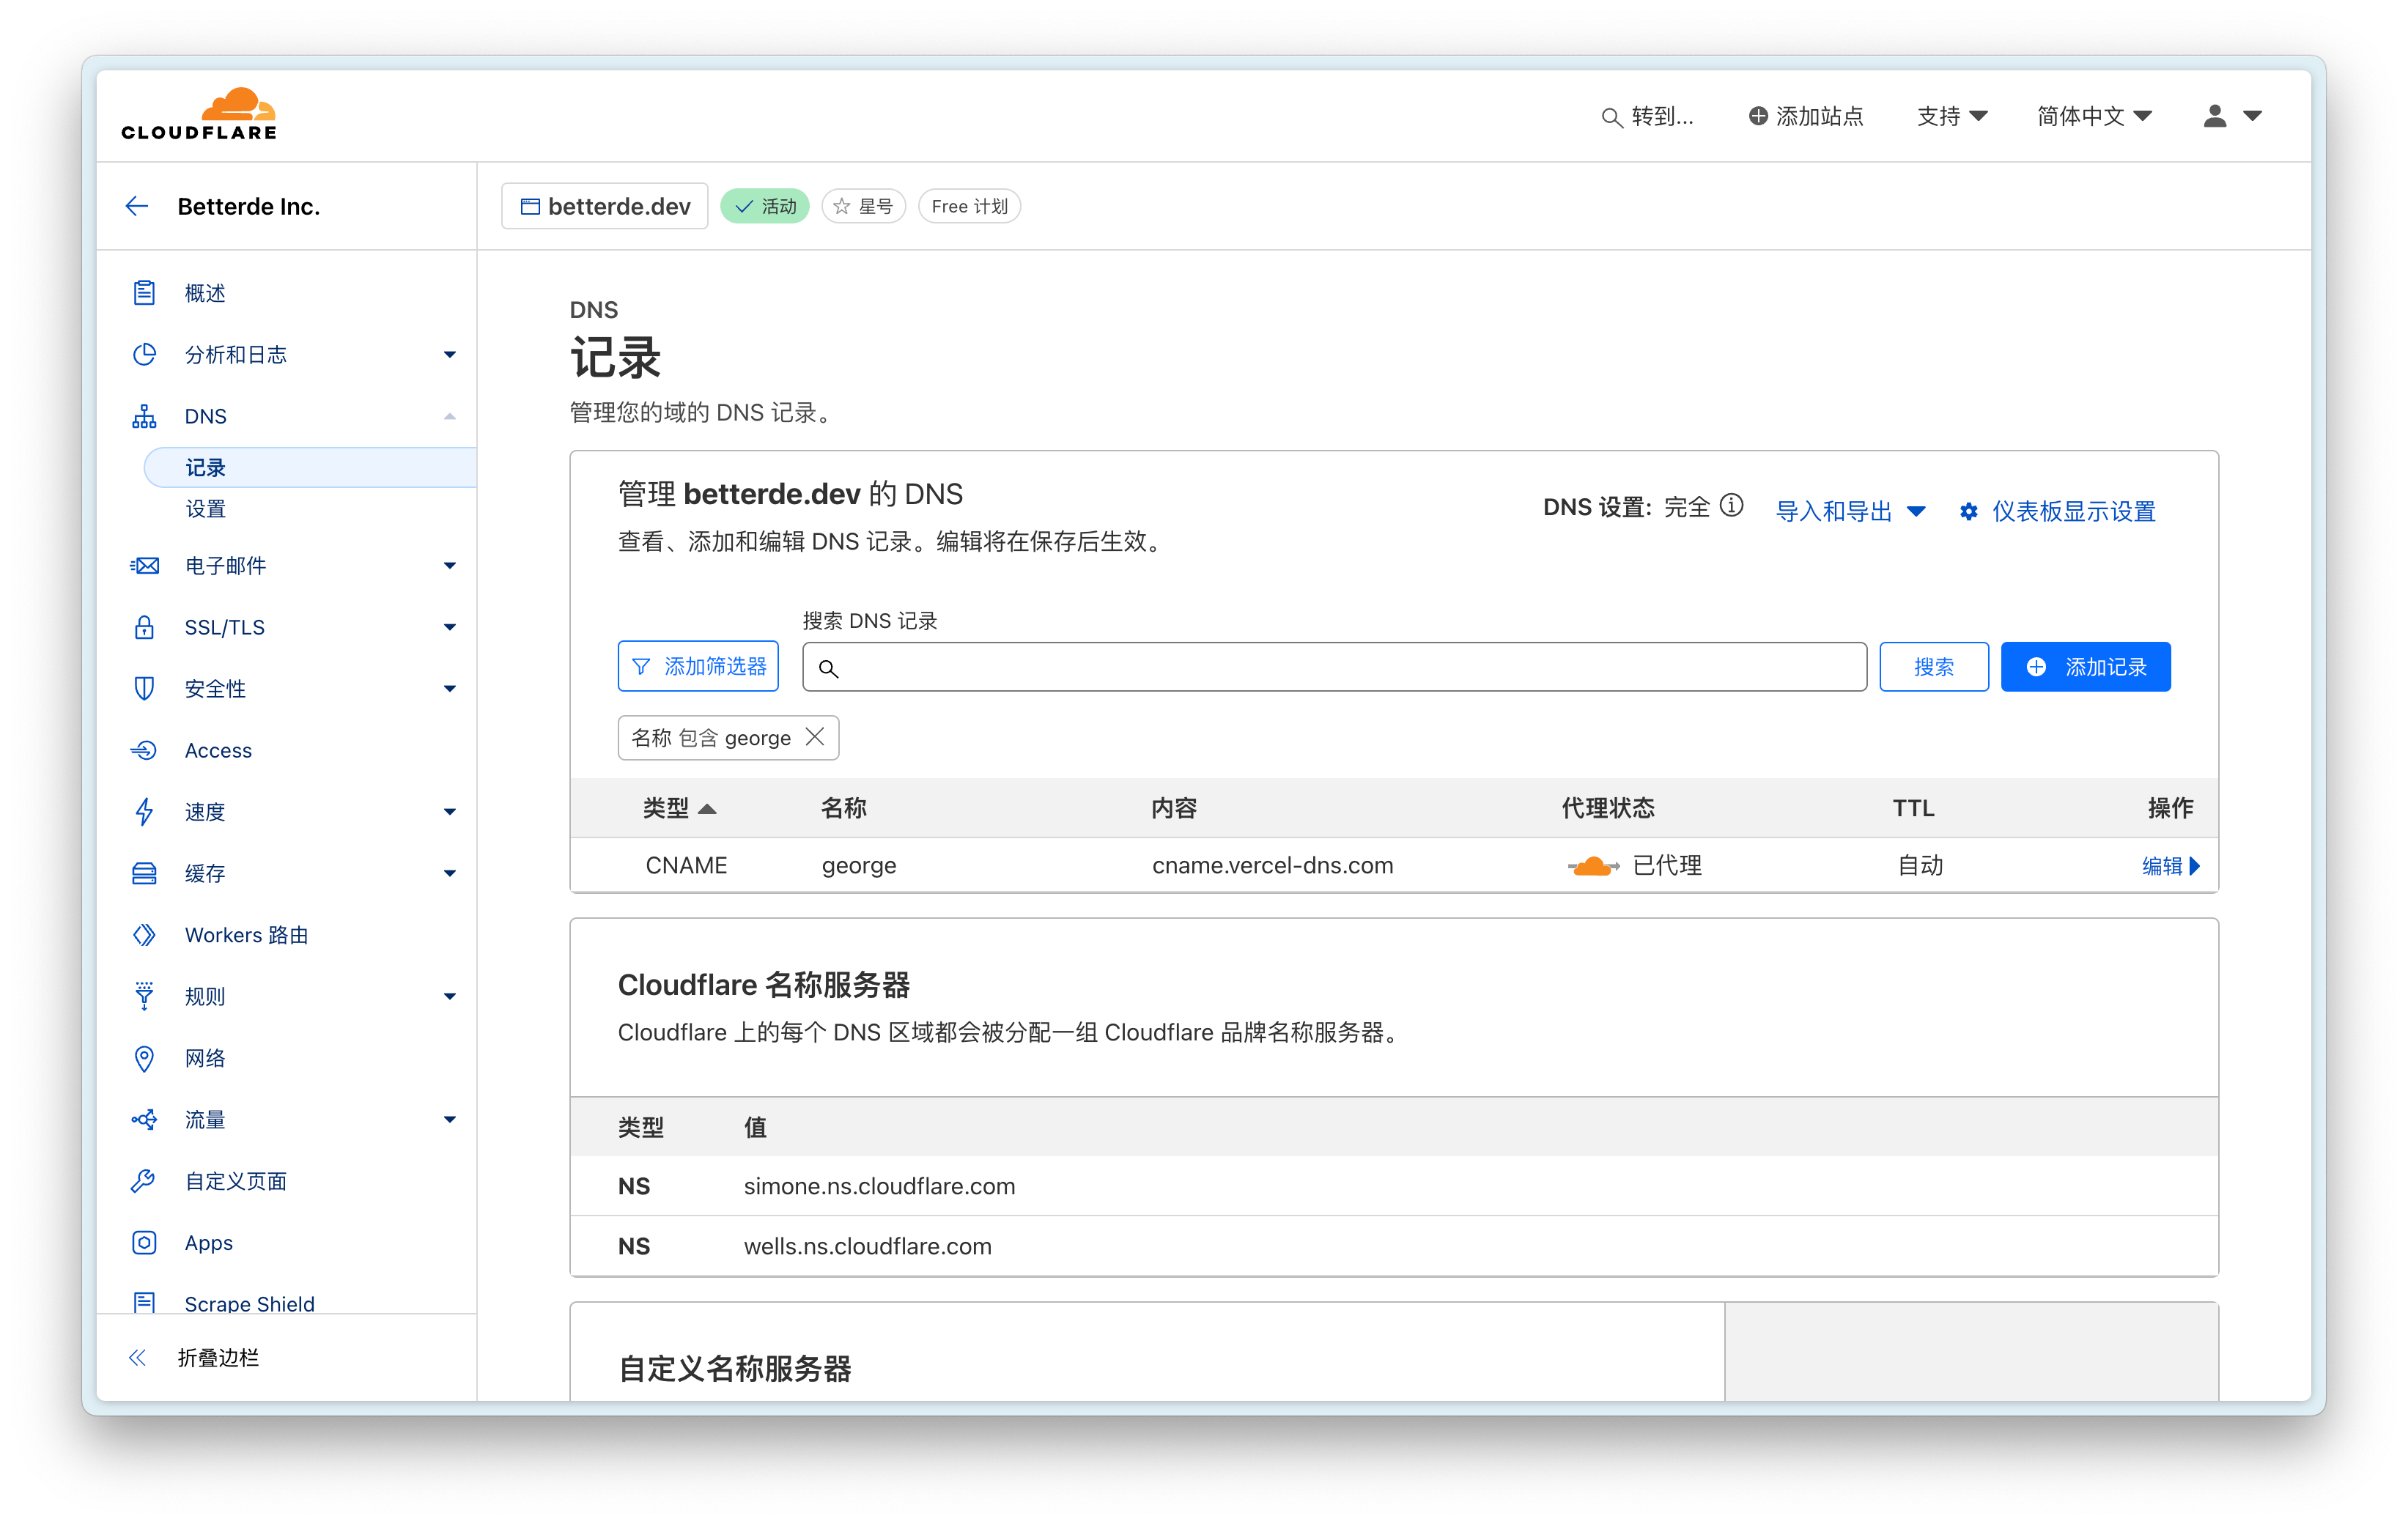Open the 简体中文 language dropdown
The height and width of the screenshot is (1524, 2408).
coord(2094,116)
